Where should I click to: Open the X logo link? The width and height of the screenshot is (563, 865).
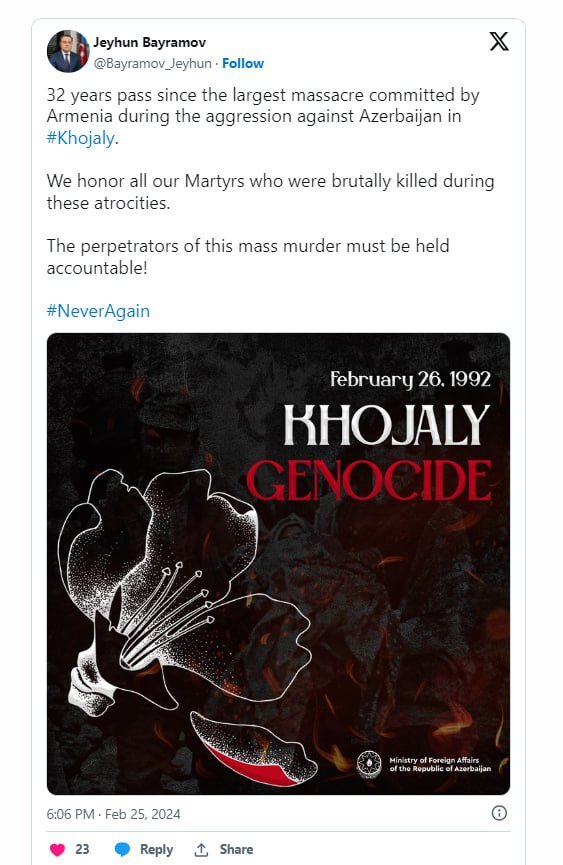pyautogui.click(x=499, y=41)
